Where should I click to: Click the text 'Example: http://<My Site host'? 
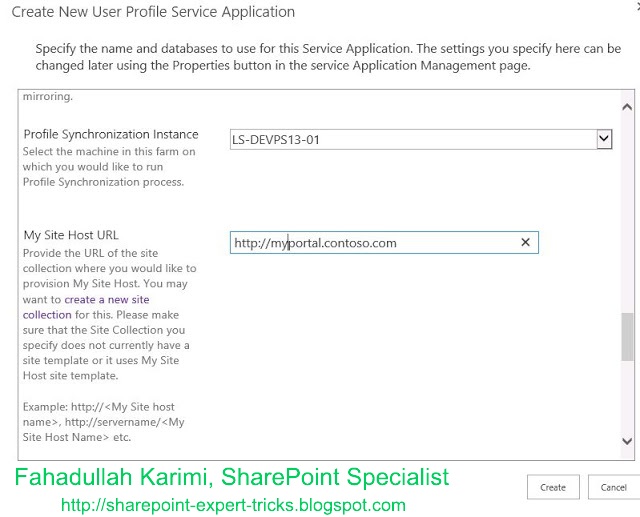pyautogui.click(x=99, y=407)
